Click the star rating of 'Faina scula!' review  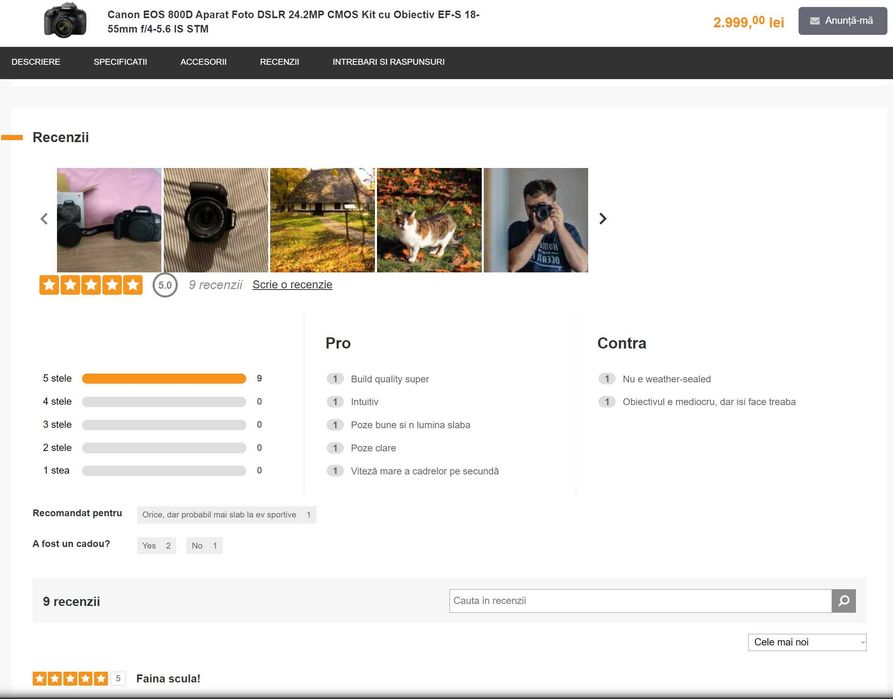70,678
